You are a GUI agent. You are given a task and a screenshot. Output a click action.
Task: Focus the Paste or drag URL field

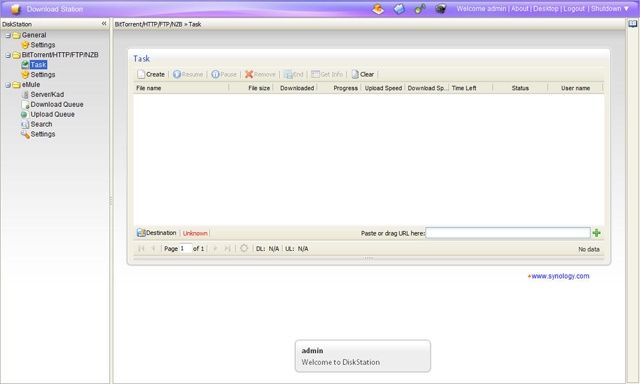point(508,233)
